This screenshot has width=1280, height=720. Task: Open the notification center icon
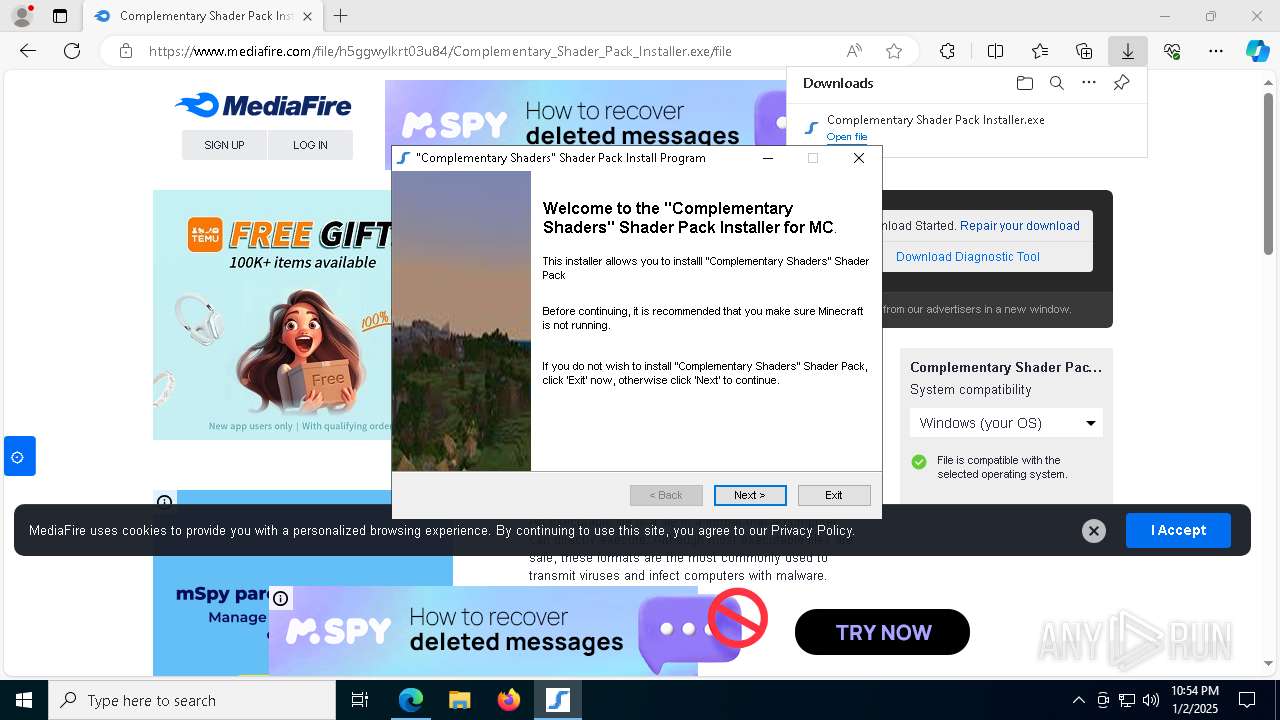click(1247, 700)
